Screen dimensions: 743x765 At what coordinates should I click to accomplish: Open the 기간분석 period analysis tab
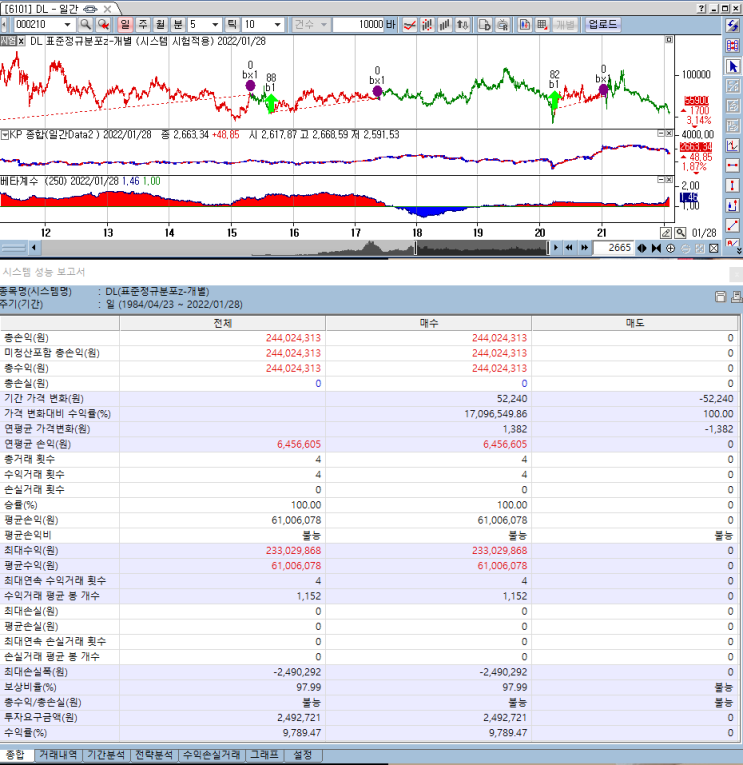click(106, 755)
